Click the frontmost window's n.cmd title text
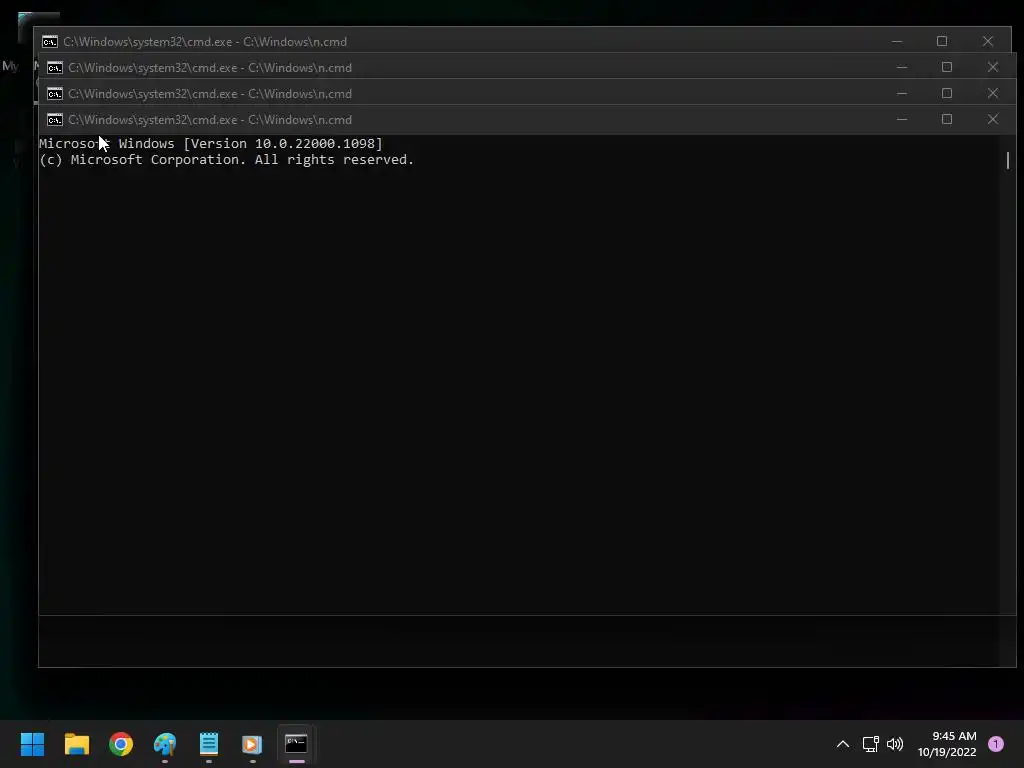1024x768 pixels. (x=210, y=120)
